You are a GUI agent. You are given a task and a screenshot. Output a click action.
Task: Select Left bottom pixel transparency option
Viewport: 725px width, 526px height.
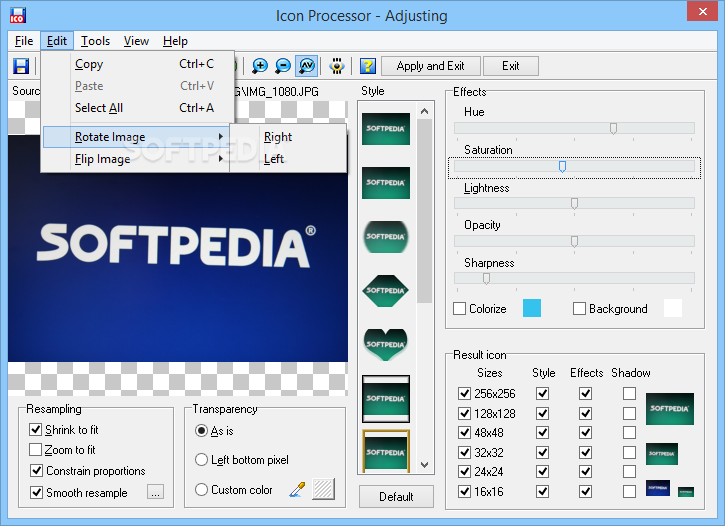(201, 459)
